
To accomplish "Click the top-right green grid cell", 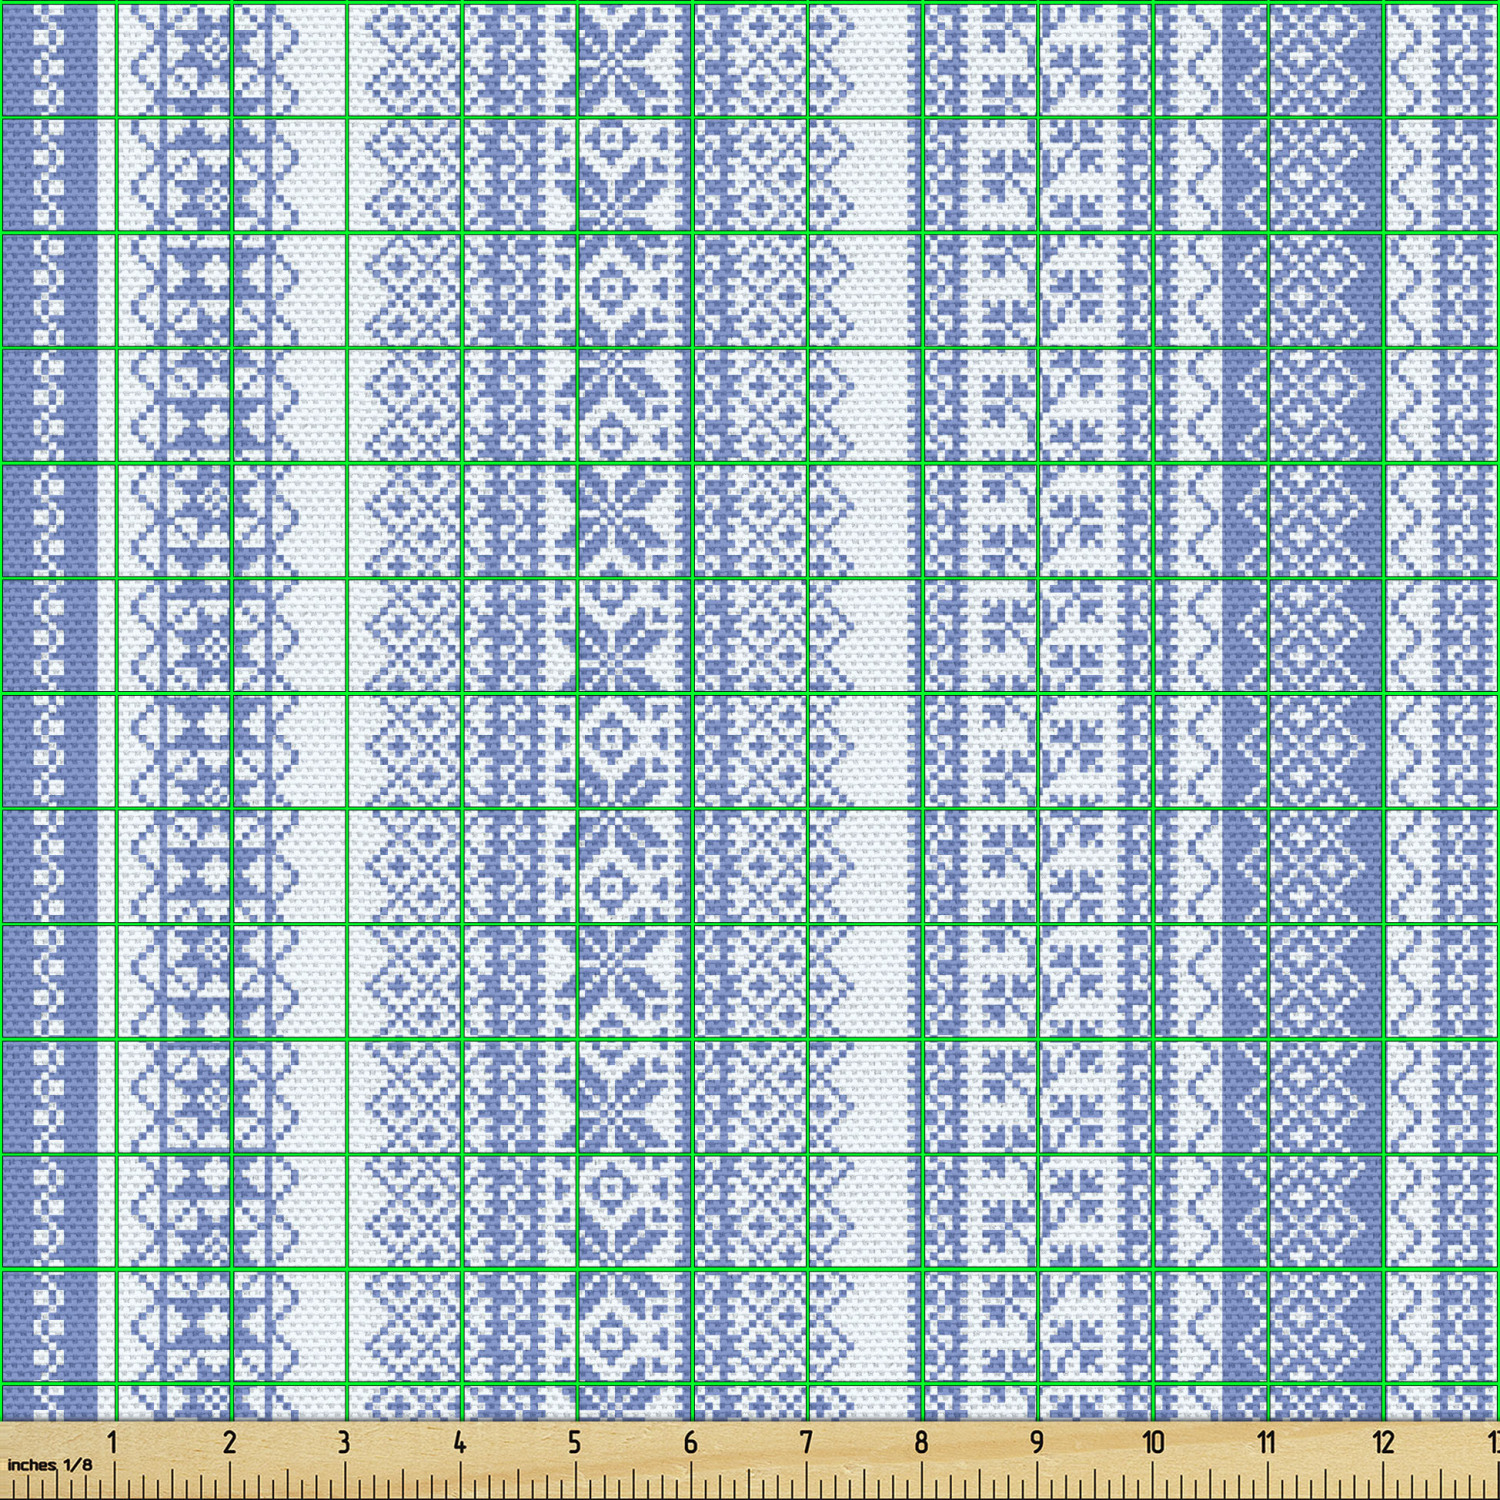I will (1440, 60).
